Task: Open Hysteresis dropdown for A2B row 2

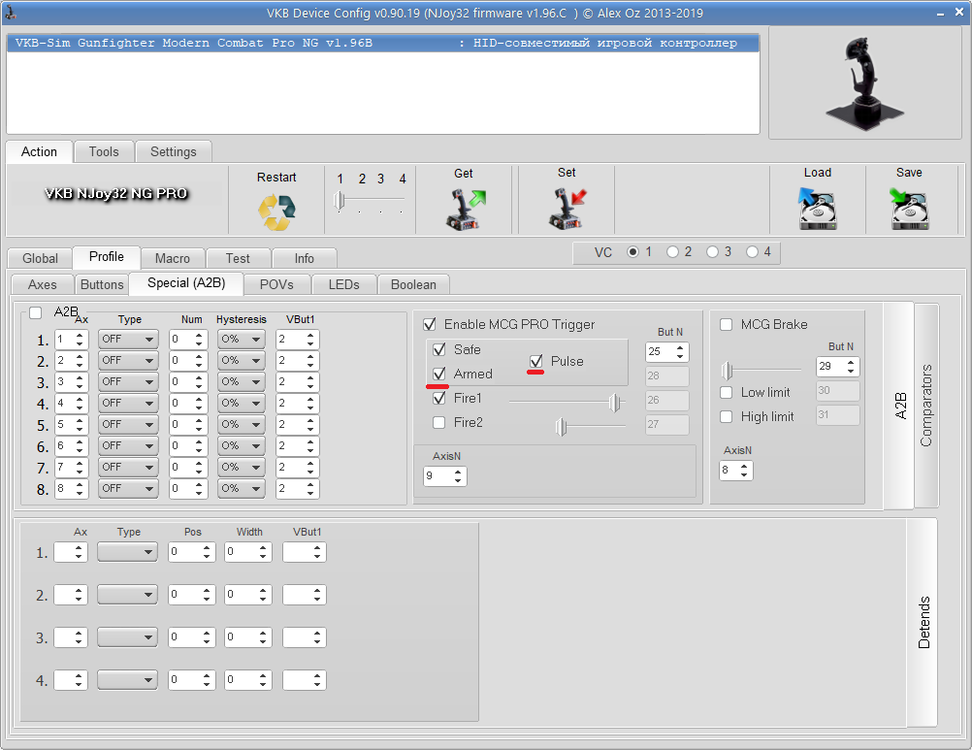Action: pos(241,360)
